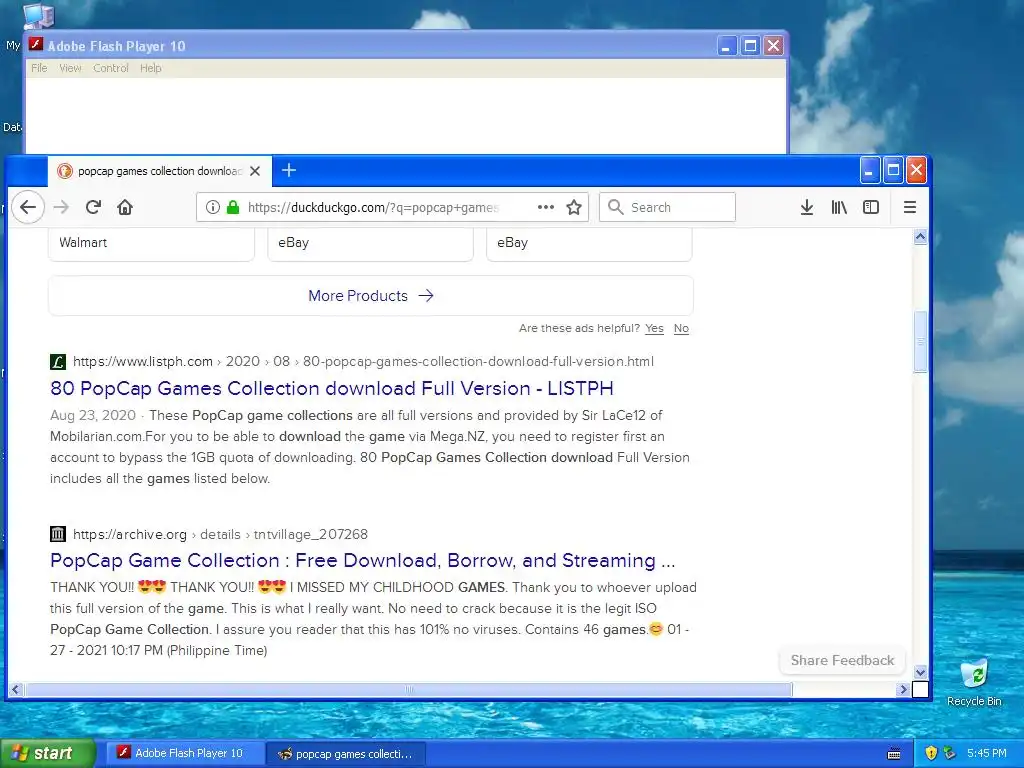Bookmark this page with the star
This screenshot has height=768, width=1024.
[574, 207]
